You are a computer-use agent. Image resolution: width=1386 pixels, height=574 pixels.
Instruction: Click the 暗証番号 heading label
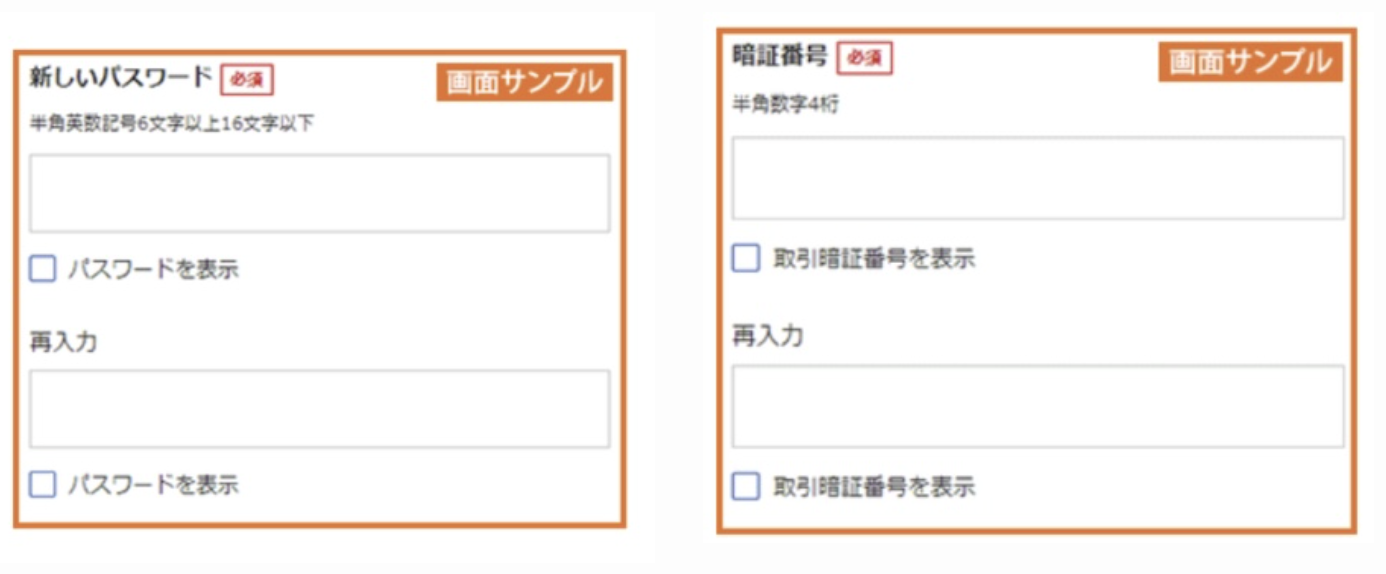coord(780,56)
